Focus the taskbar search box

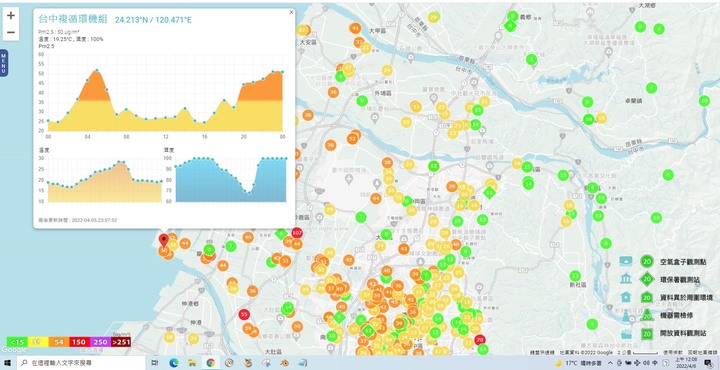[x=81, y=363]
